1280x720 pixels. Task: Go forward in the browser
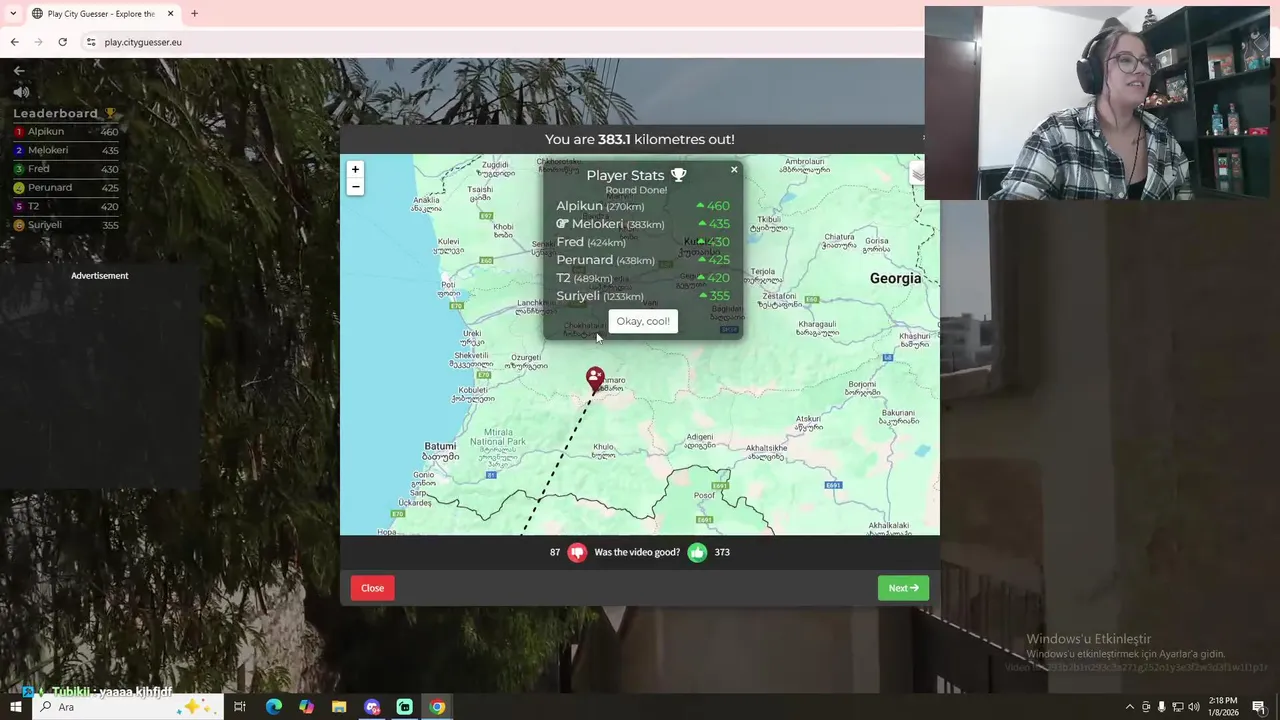(x=38, y=42)
